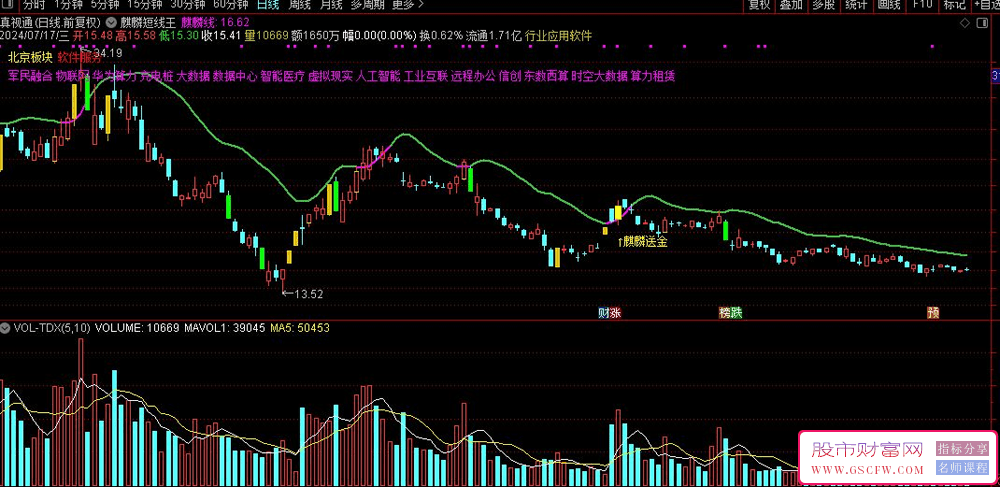
Task: Click the 标记 mark button
Action: pyautogui.click(x=953, y=4)
